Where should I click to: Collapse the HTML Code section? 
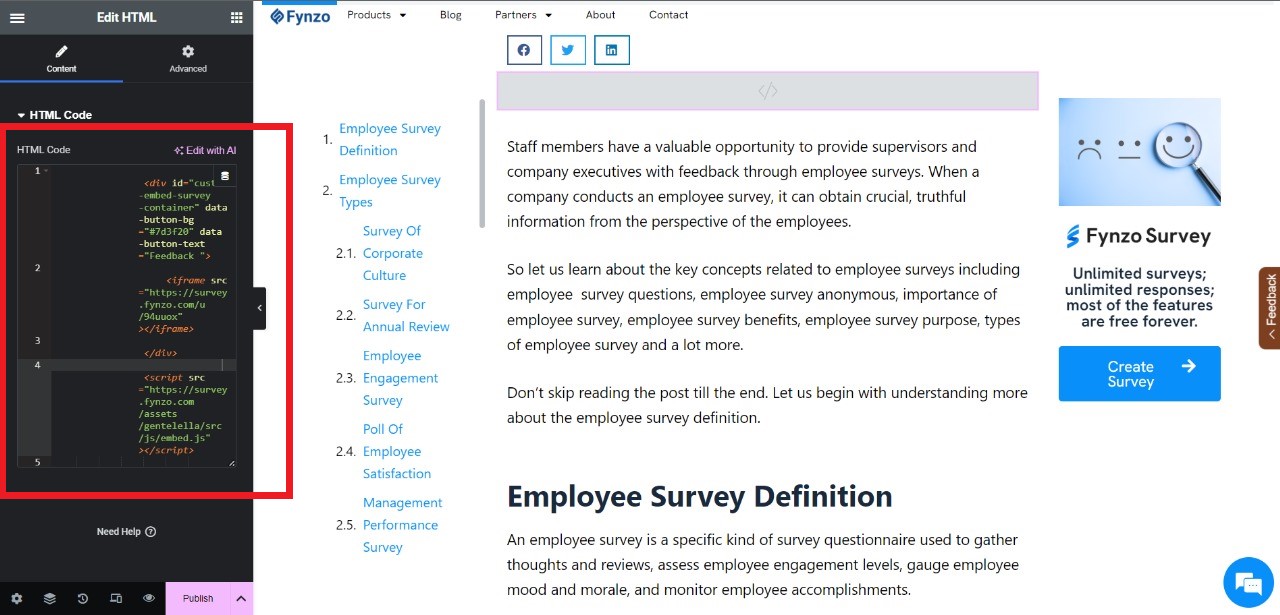[x=55, y=115]
